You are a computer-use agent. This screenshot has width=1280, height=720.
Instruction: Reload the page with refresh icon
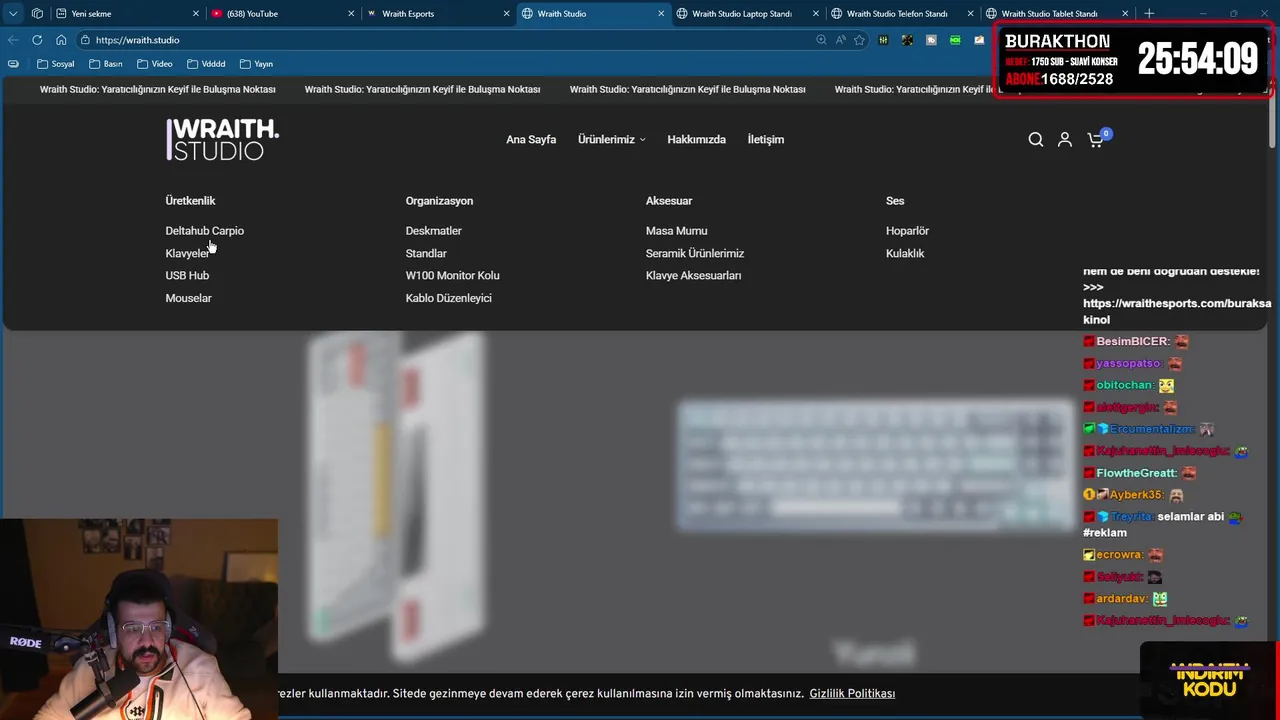click(x=37, y=40)
